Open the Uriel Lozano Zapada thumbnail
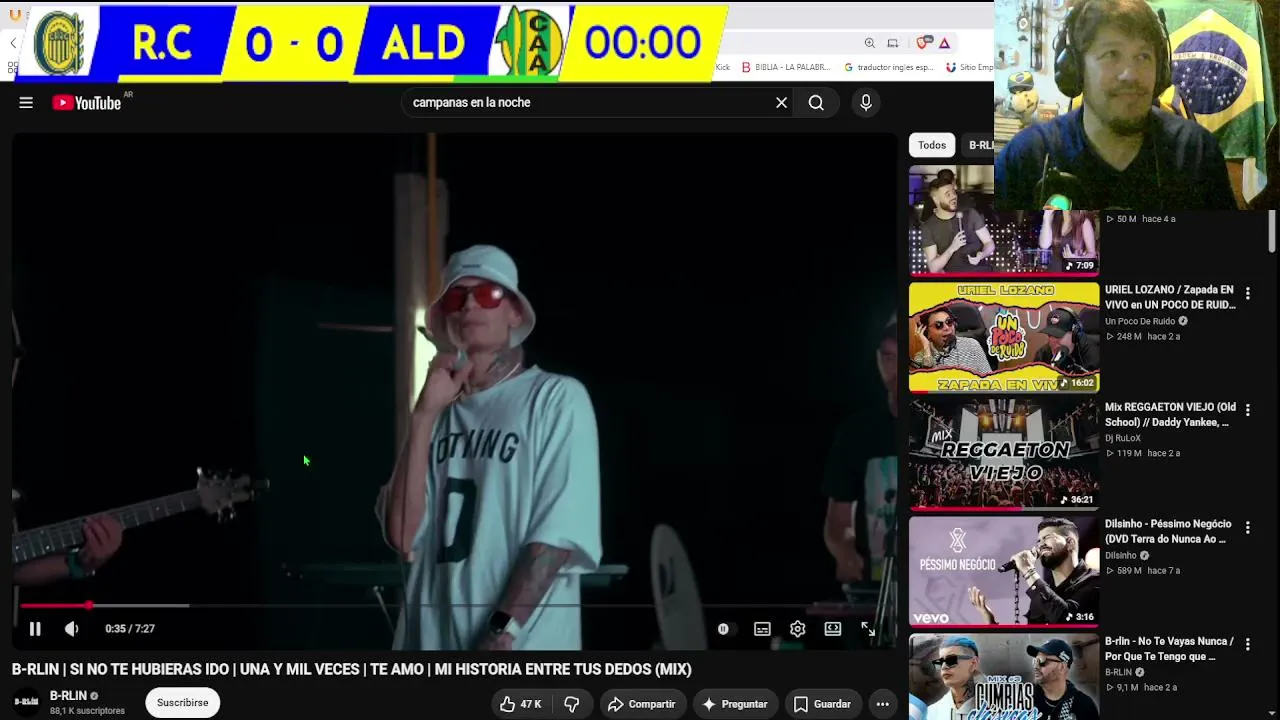 [x=1004, y=337]
